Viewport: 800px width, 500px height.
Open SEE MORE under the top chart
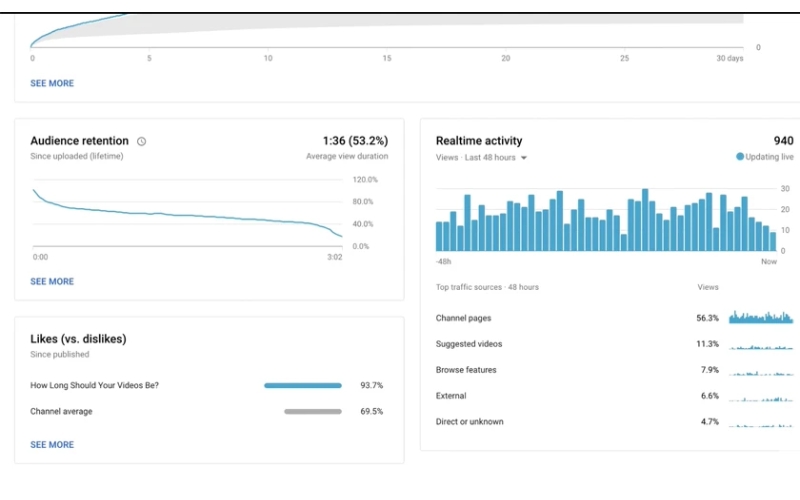52,84
